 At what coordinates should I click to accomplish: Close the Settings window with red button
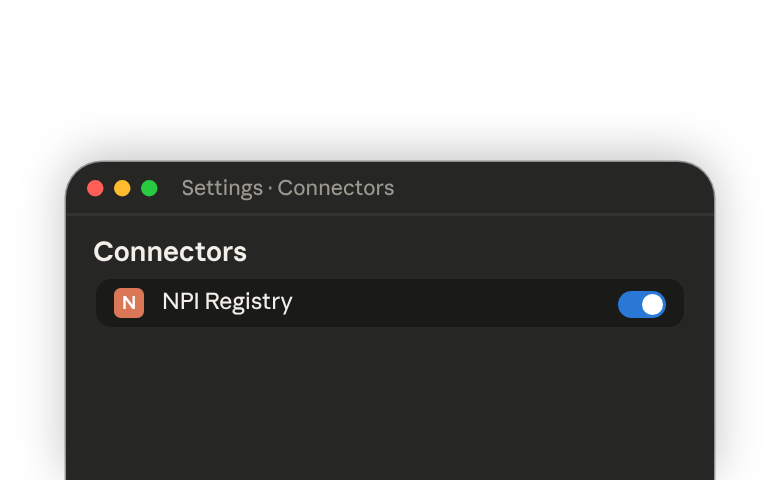[x=95, y=188]
